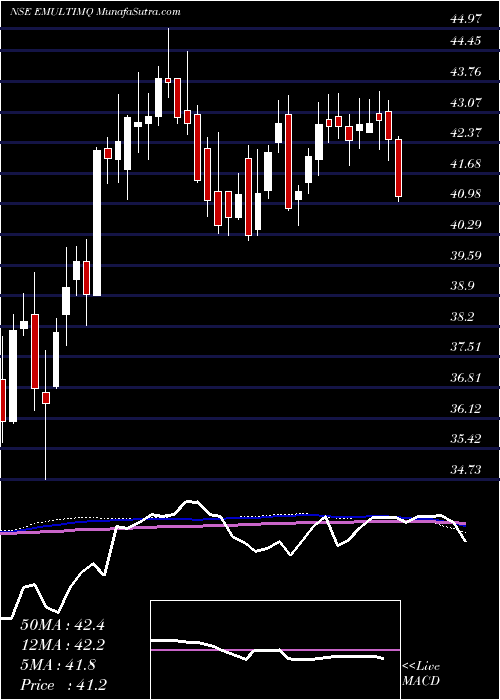
Task: Select the 43.07 price axis label
Action: (x=466, y=102)
